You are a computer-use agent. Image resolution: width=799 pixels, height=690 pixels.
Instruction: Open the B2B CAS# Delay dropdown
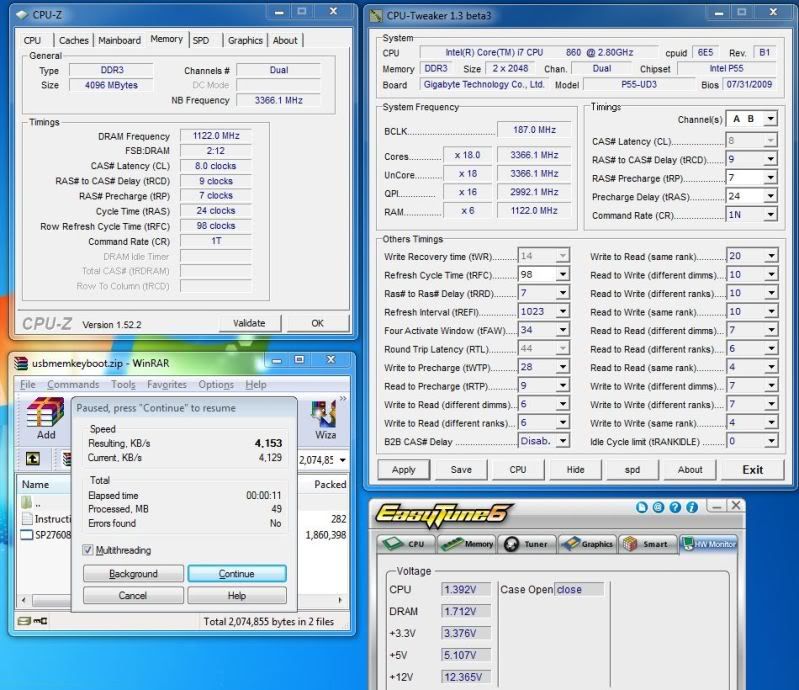point(563,441)
